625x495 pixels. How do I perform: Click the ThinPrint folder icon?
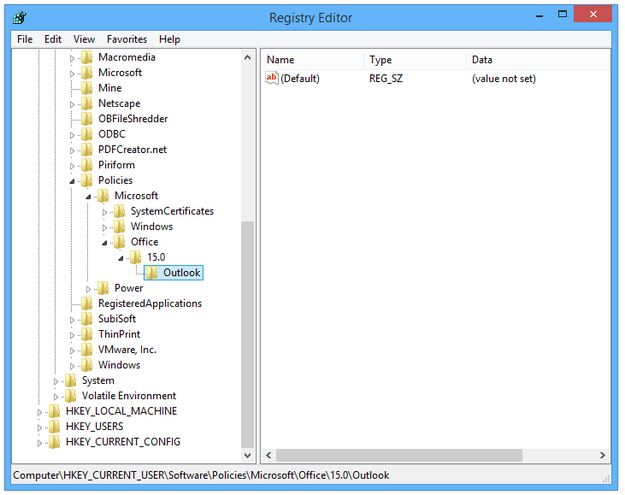86,334
